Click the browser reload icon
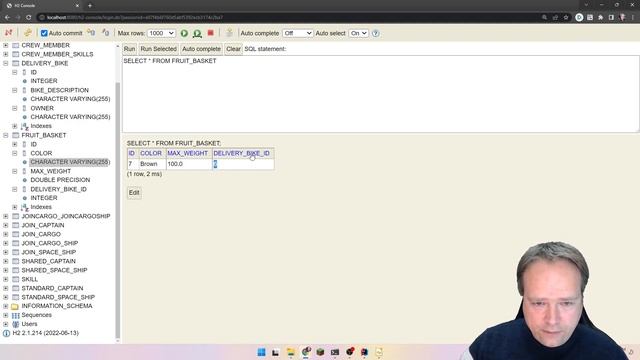The width and height of the screenshot is (640, 360). click(28, 17)
